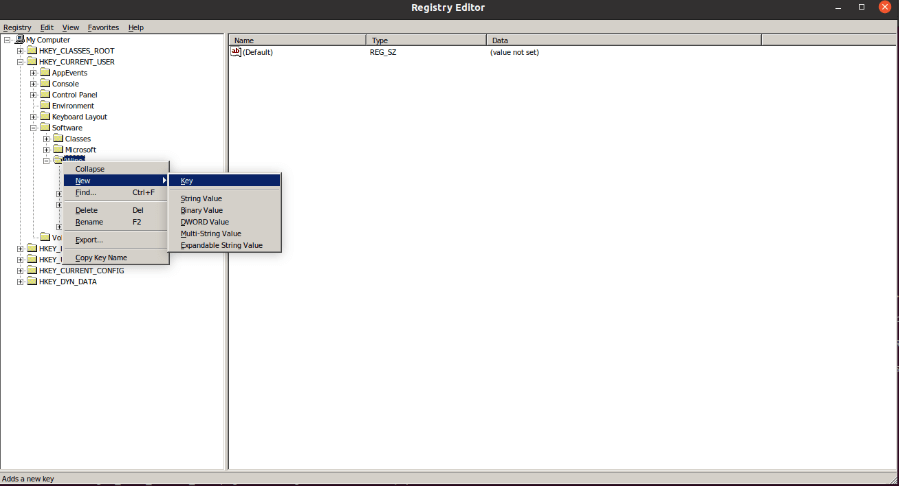The width and height of the screenshot is (899, 486).
Task: Choose Copy Key Name option
Action: (x=116, y=257)
